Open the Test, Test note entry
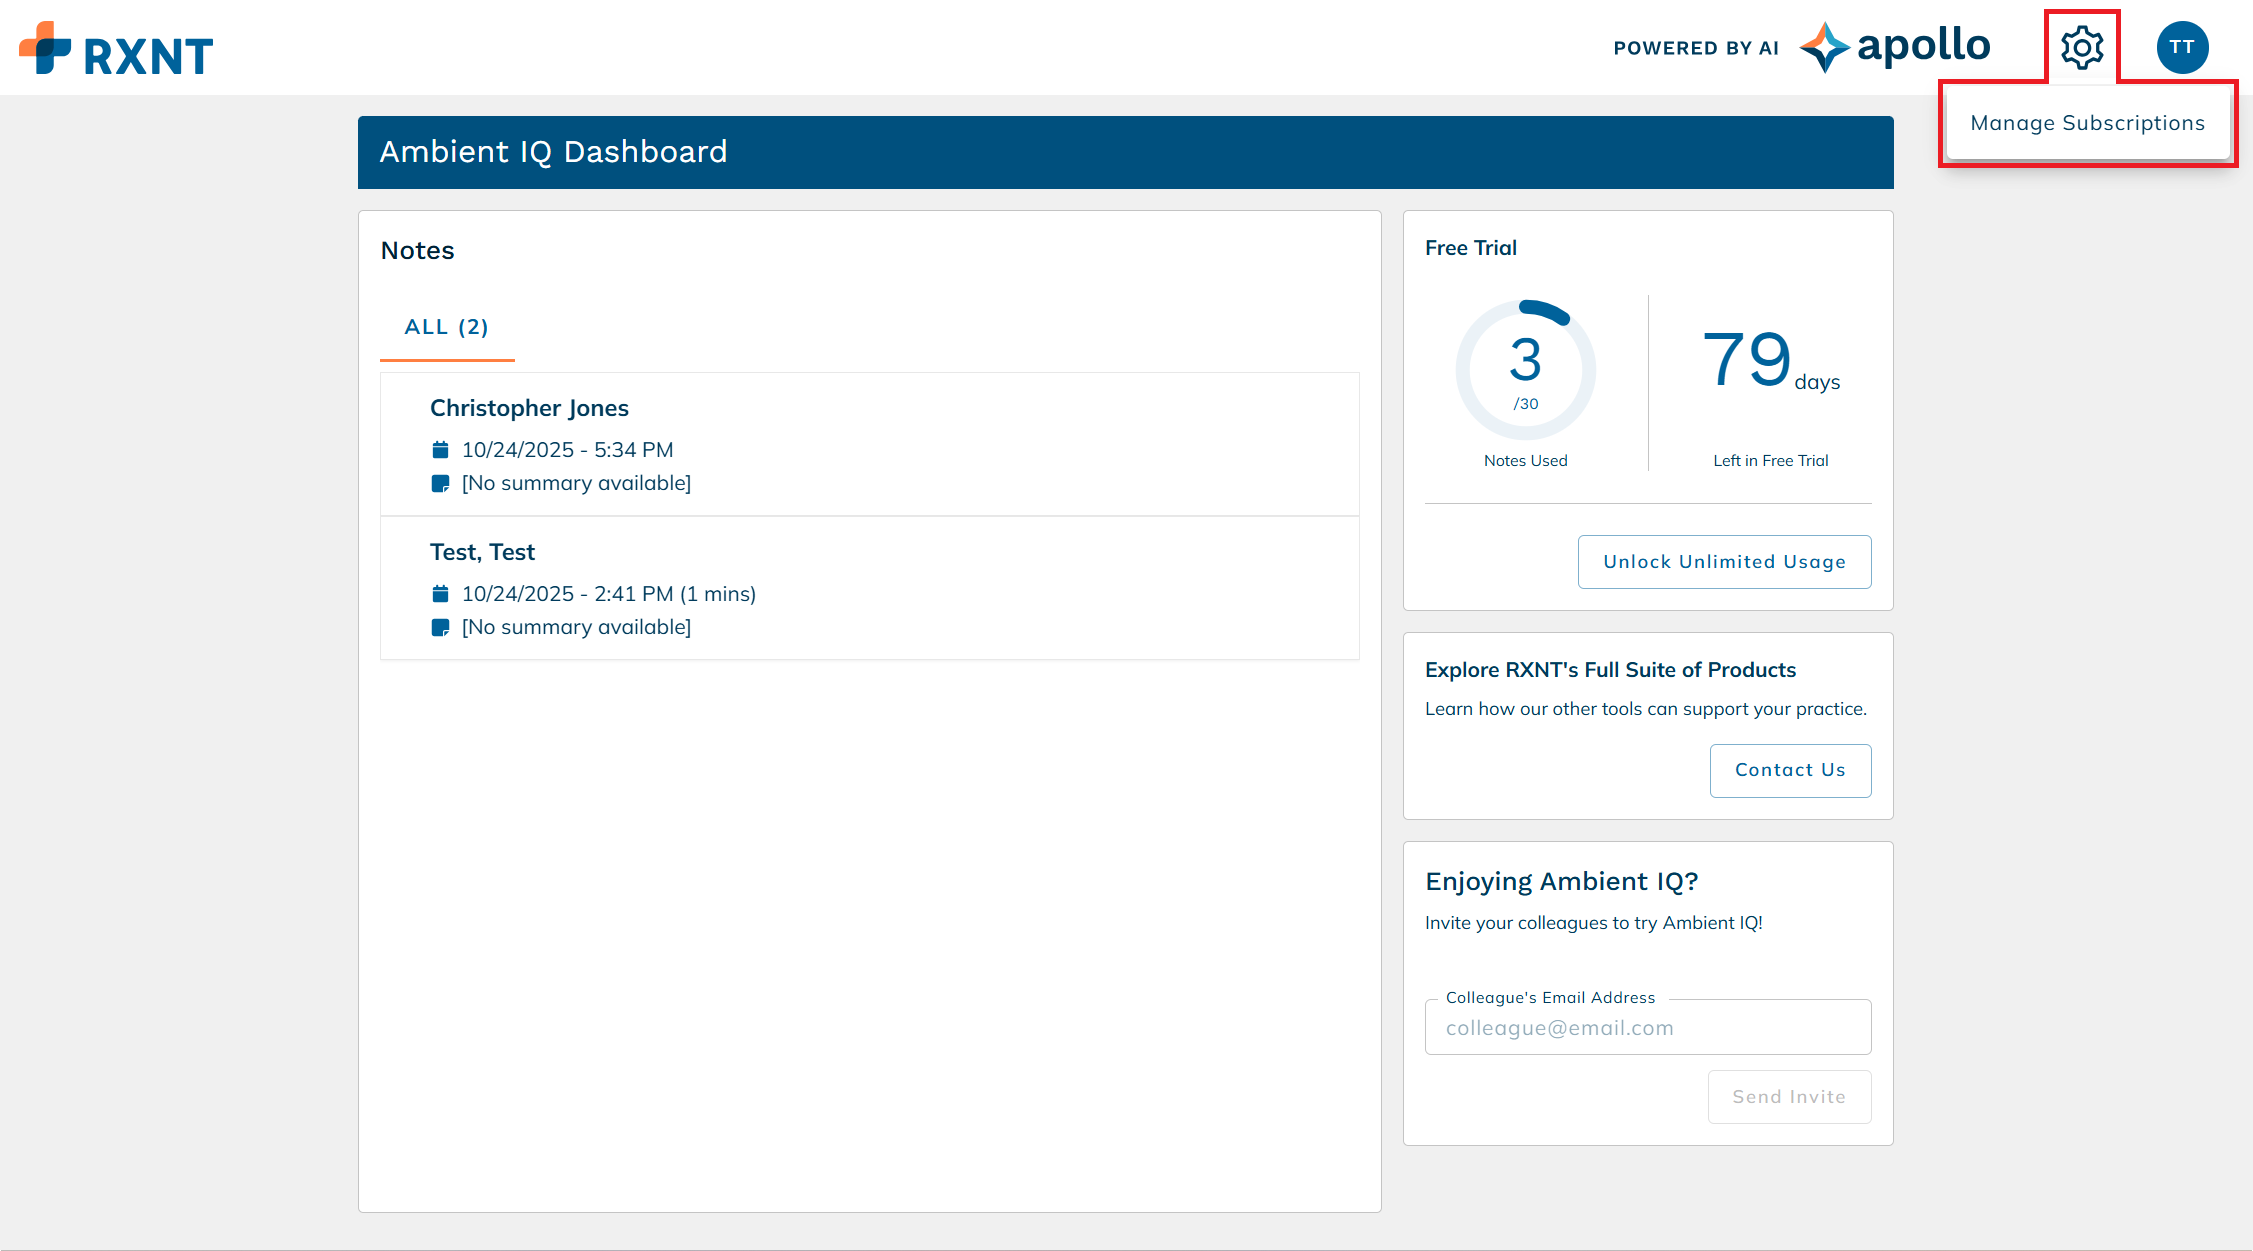 coord(482,552)
